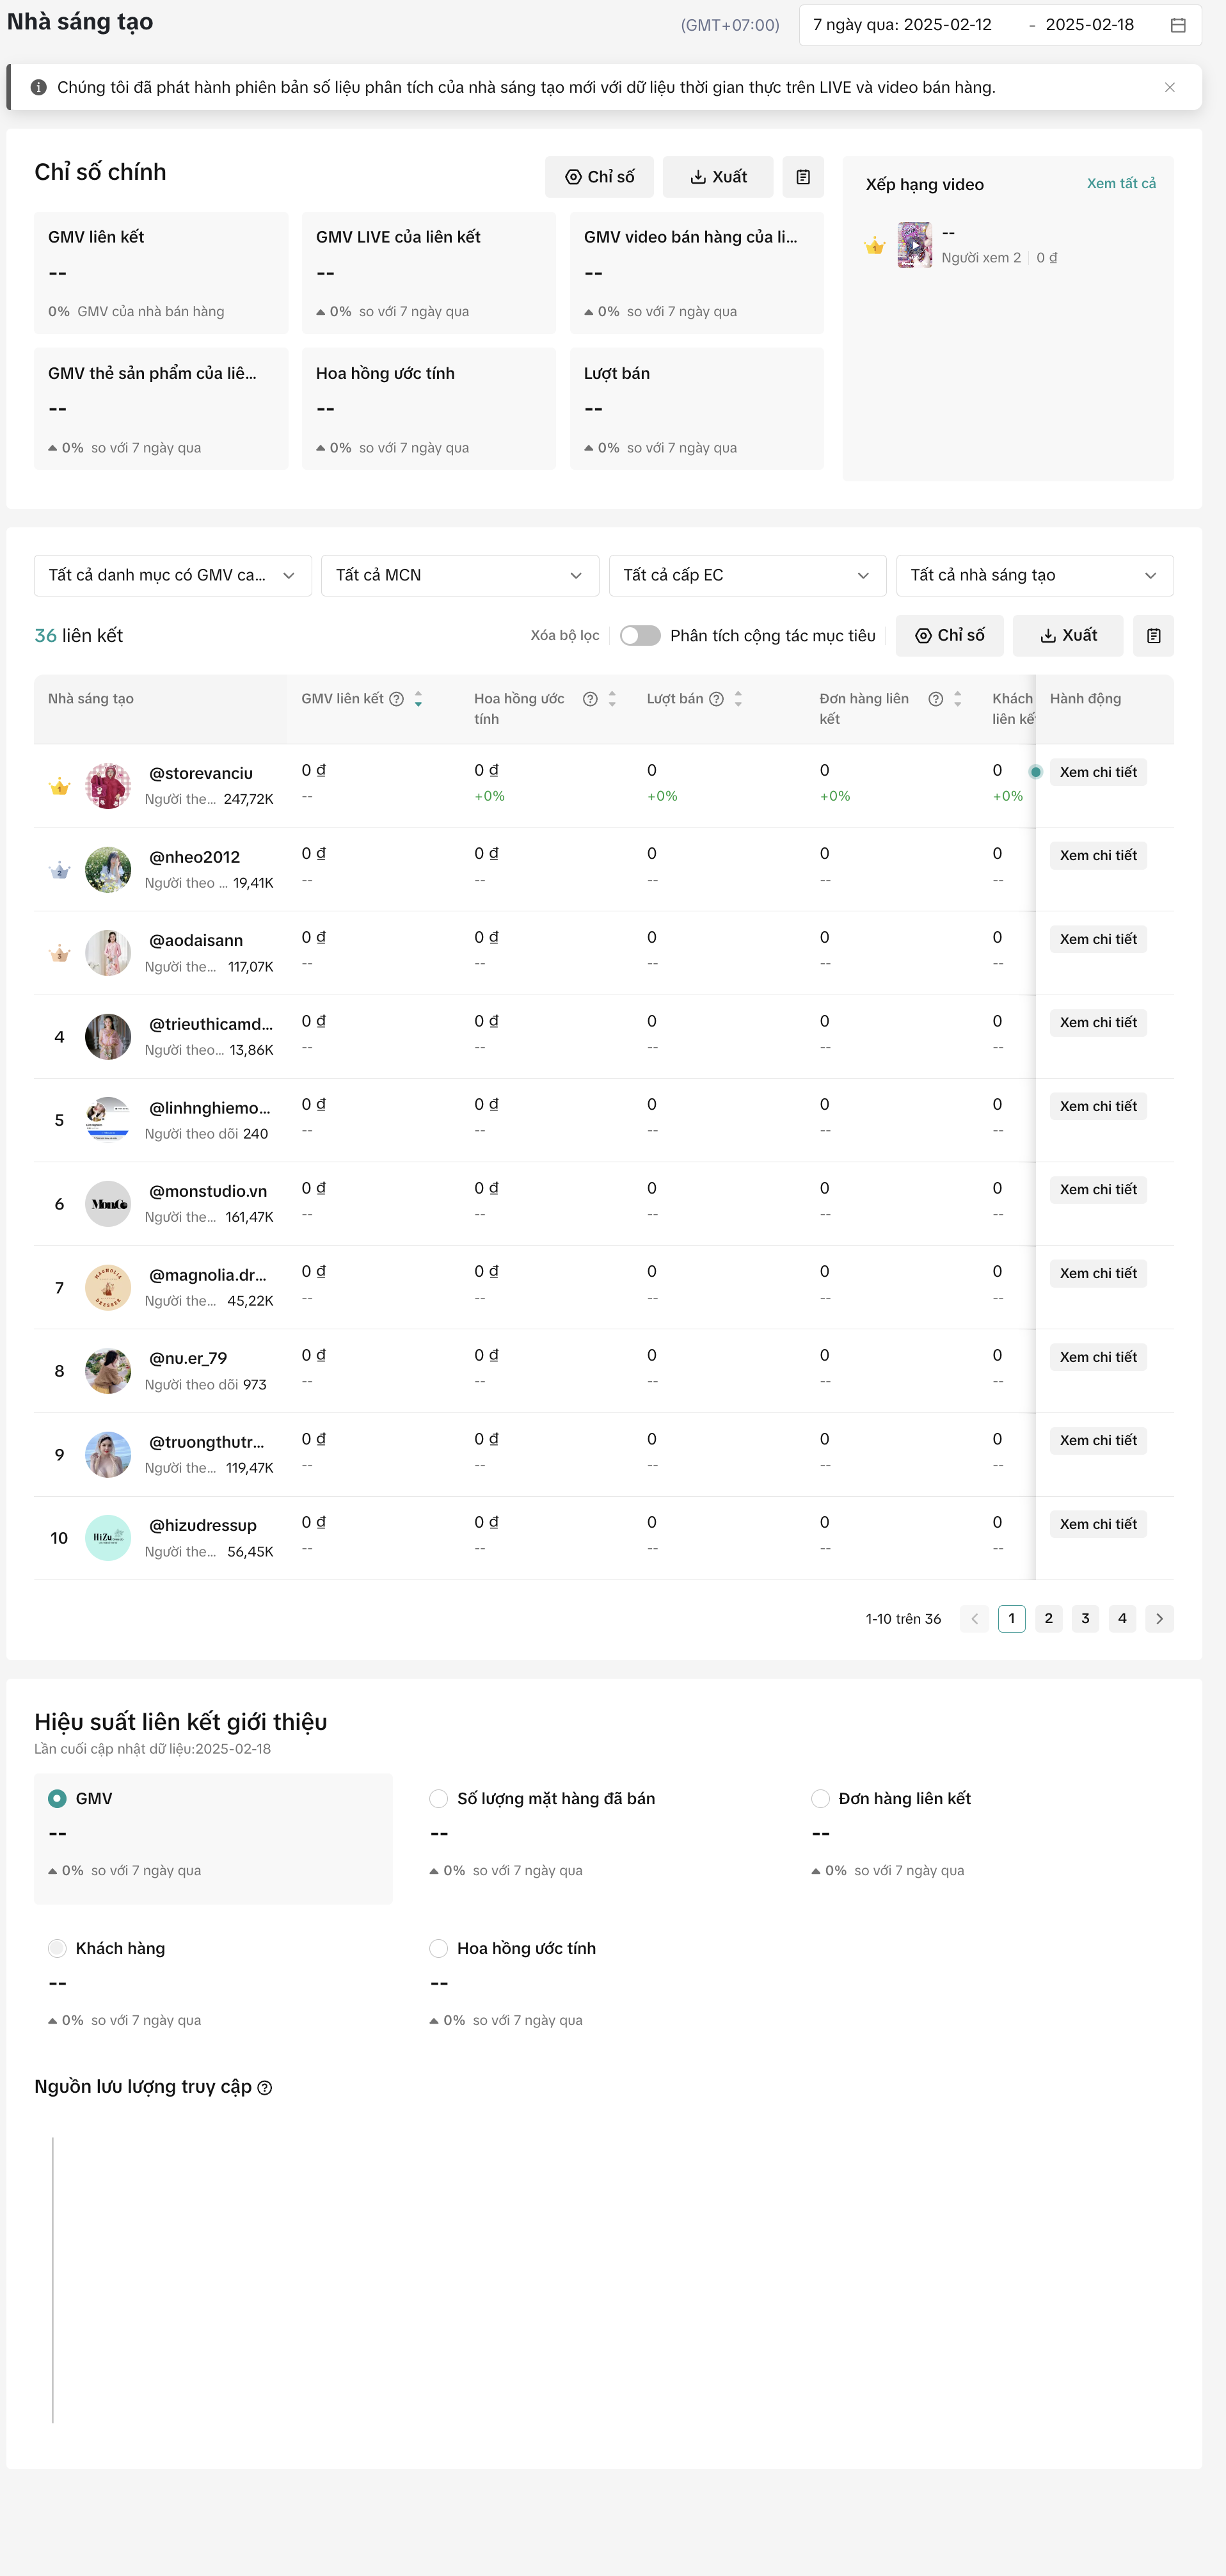
Task: Go to page 2 of the creator list
Action: point(1048,1618)
